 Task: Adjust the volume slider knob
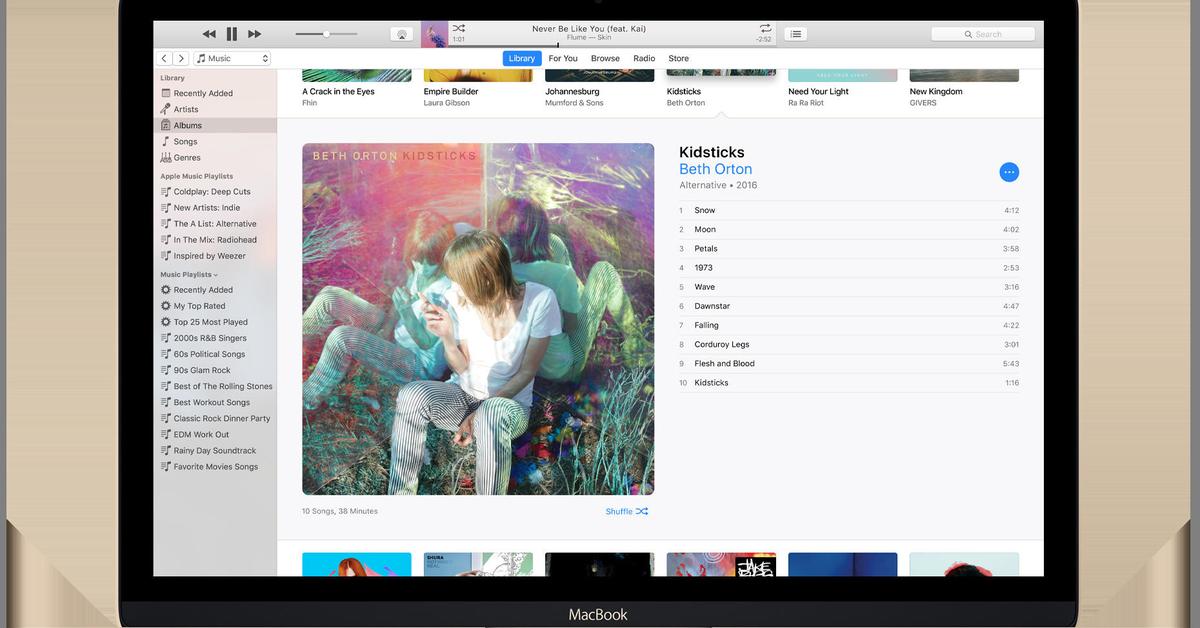(326, 34)
